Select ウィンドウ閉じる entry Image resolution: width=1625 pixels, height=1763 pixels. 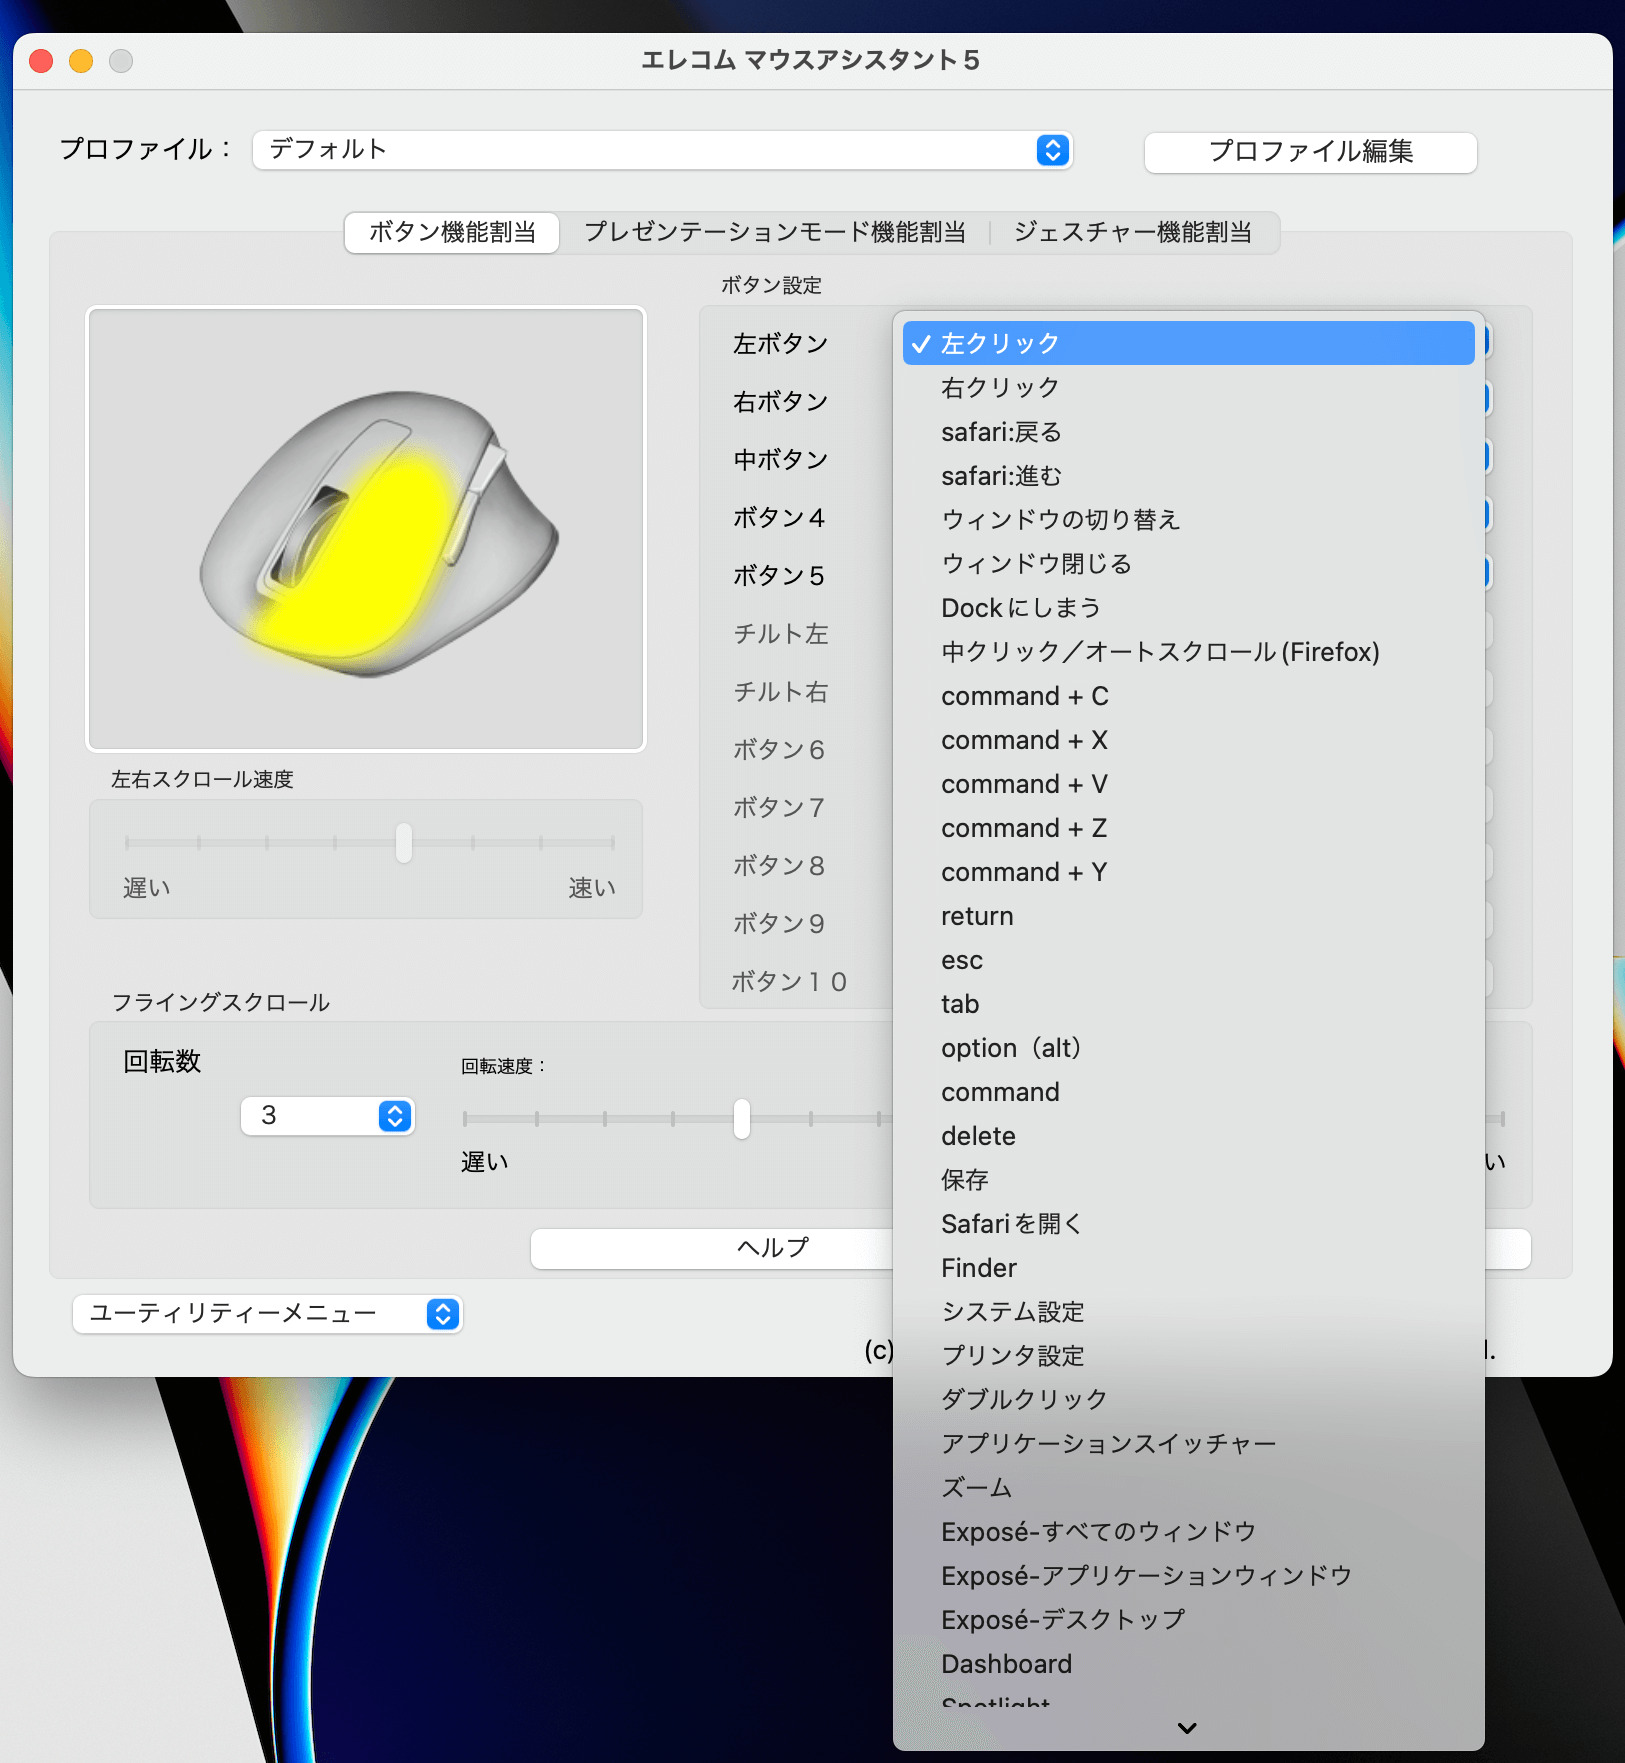[1188, 563]
